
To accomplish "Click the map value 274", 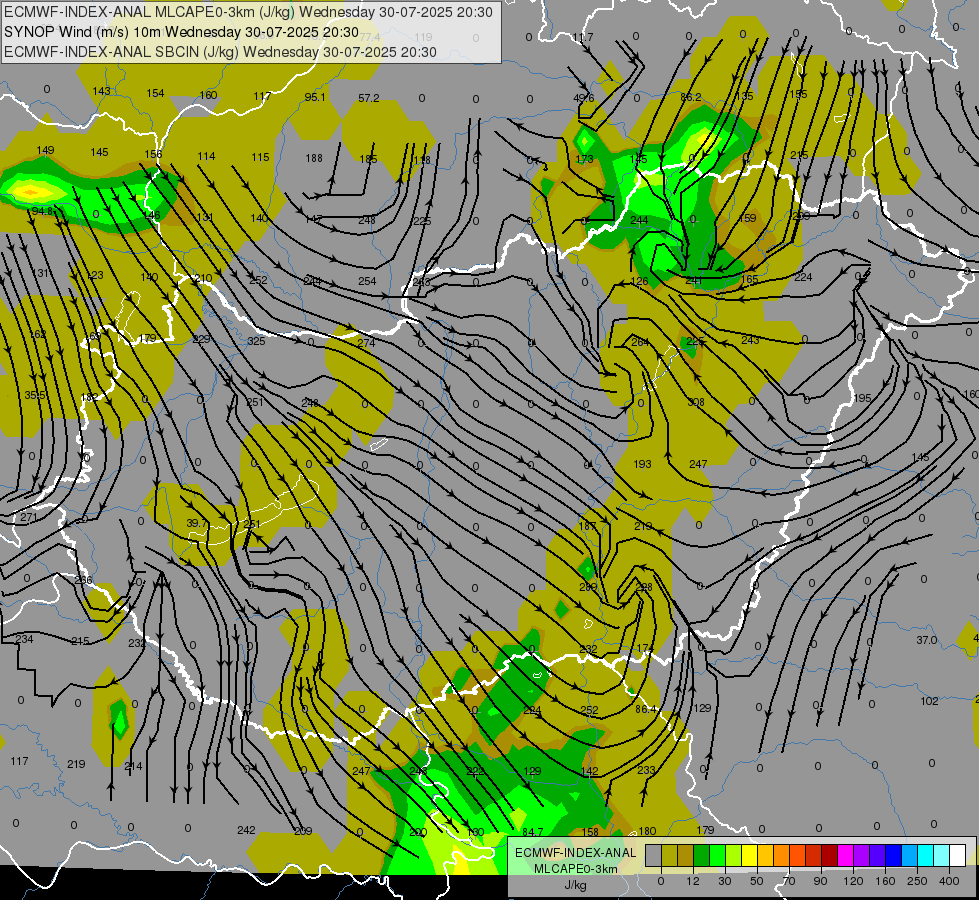I will pyautogui.click(x=366, y=343).
